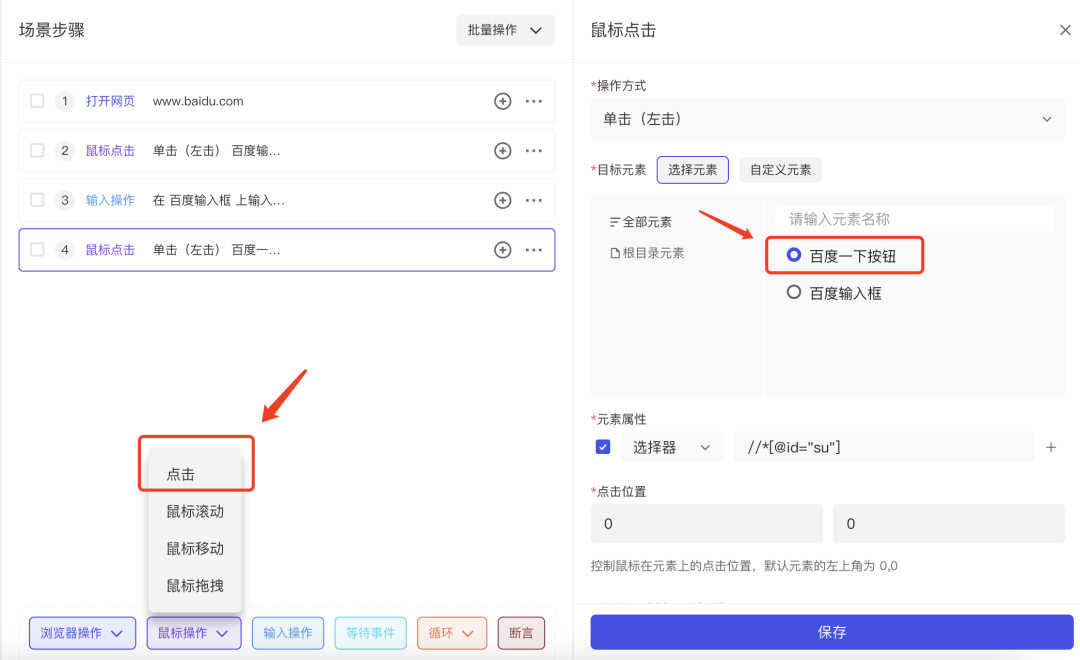This screenshot has width=1080, height=660.
Task: Switch to the 自定义元素 tab
Action: [x=780, y=170]
